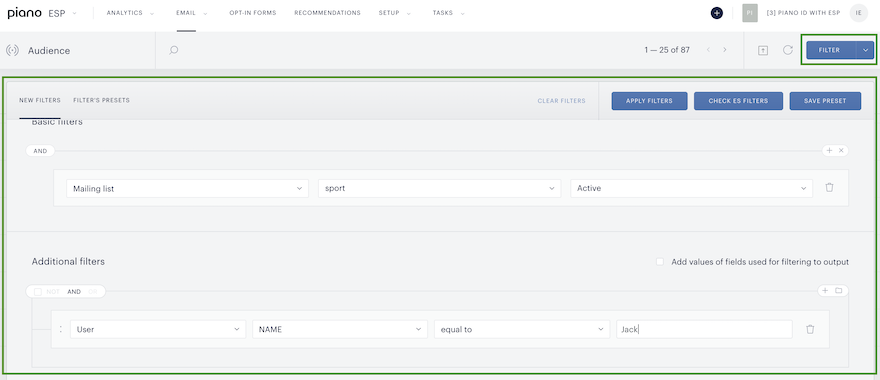Click the search magnifier icon

click(174, 50)
